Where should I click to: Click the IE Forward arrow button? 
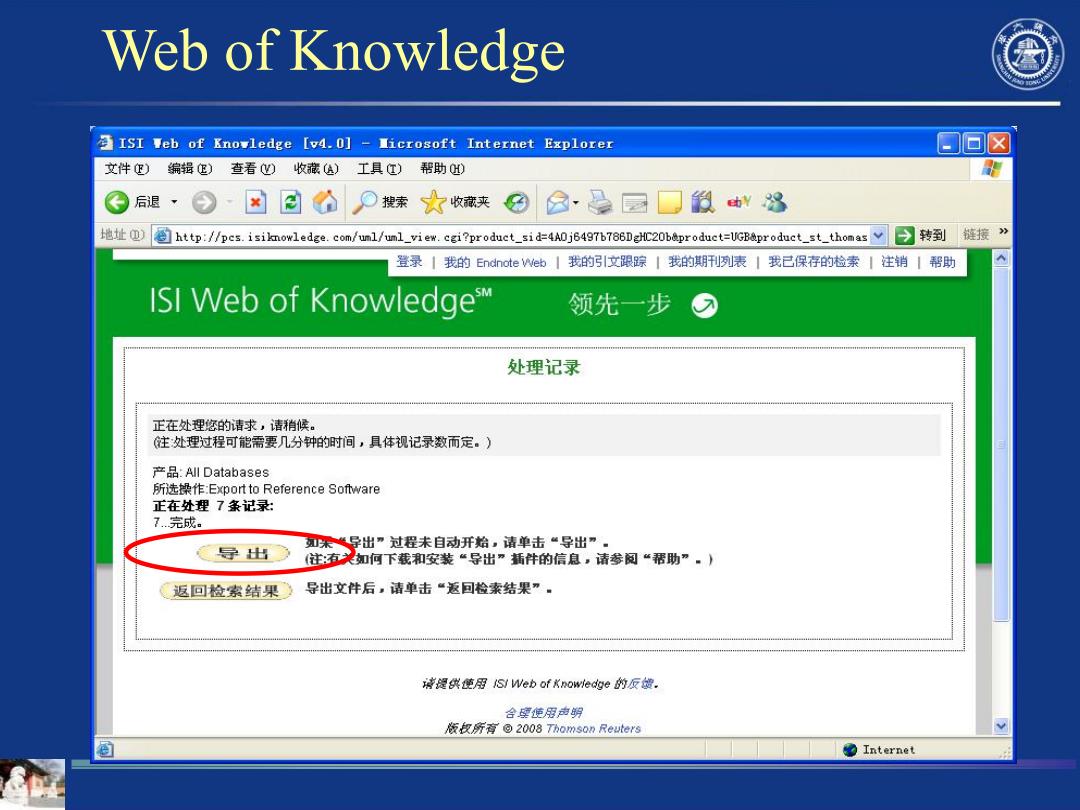(204, 202)
